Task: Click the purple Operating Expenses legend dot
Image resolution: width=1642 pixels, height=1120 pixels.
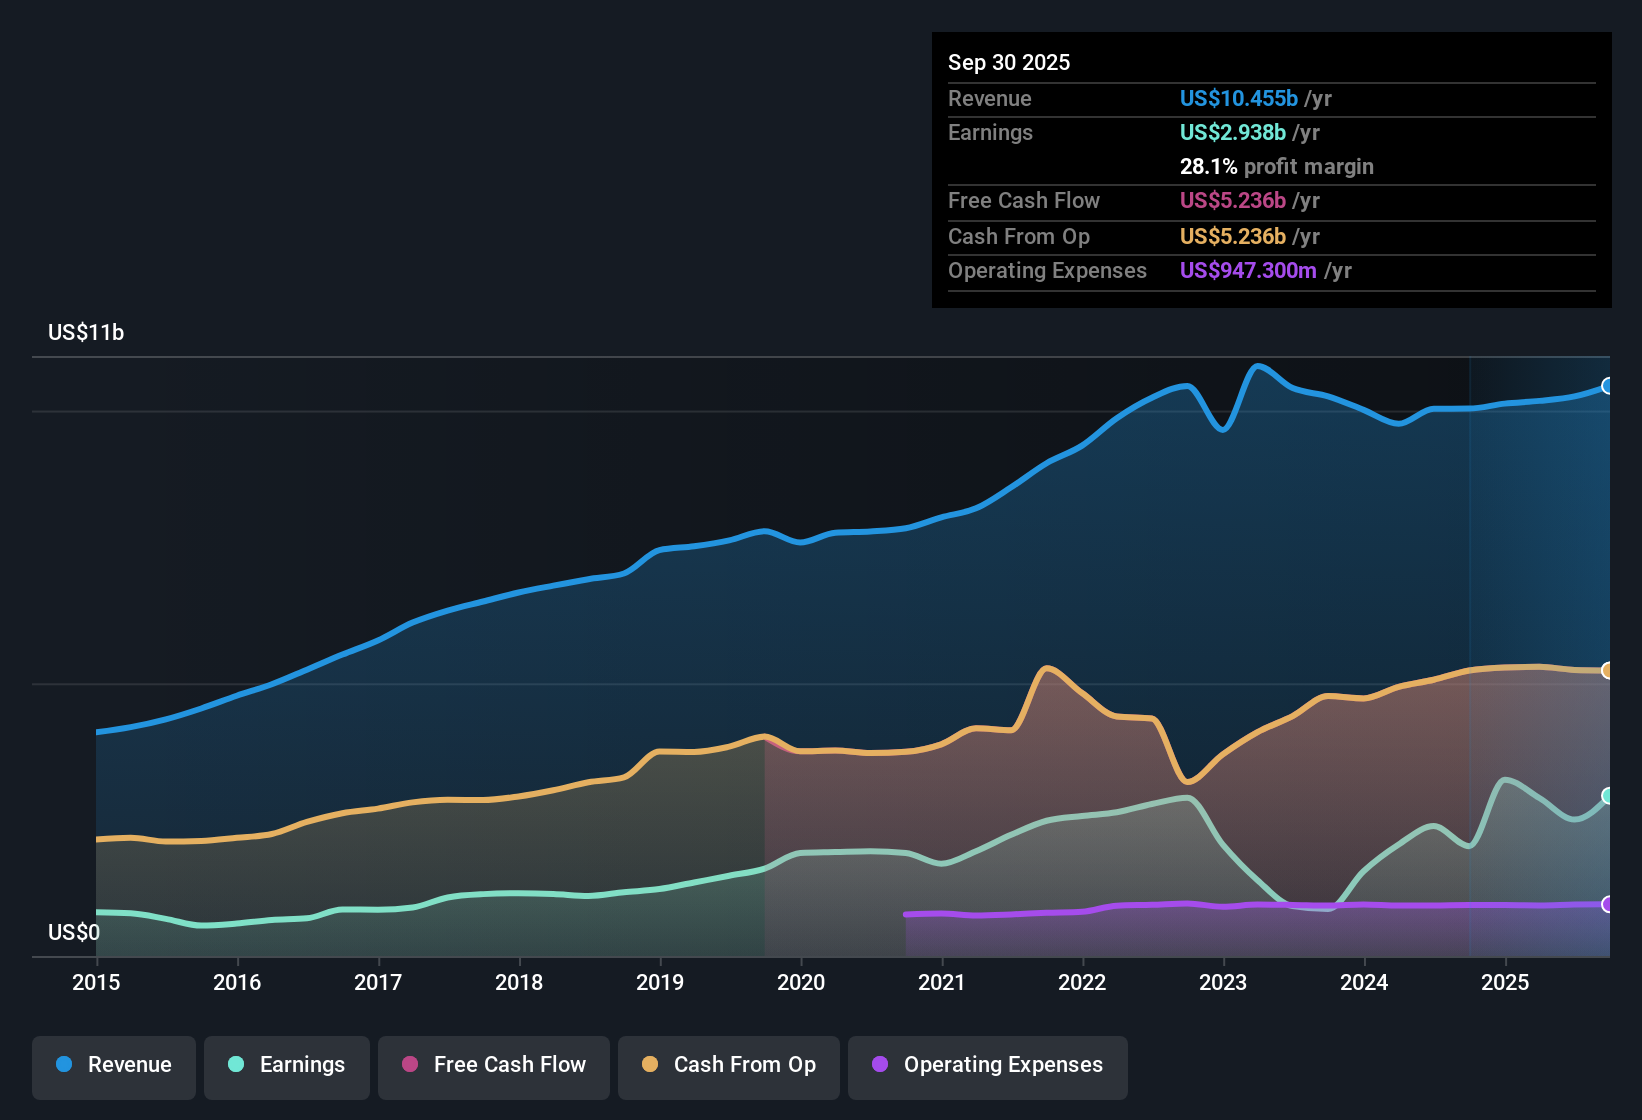Action: tap(878, 1065)
